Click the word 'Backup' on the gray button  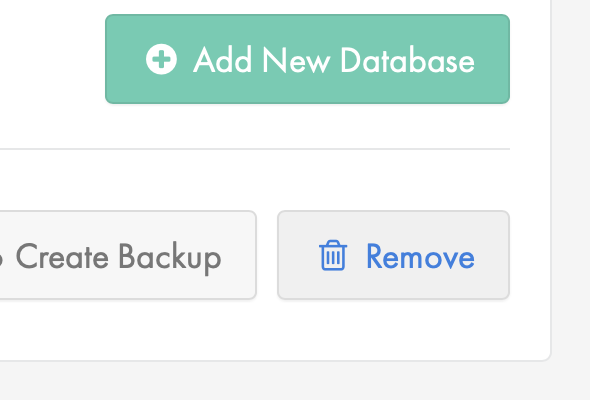click(170, 258)
